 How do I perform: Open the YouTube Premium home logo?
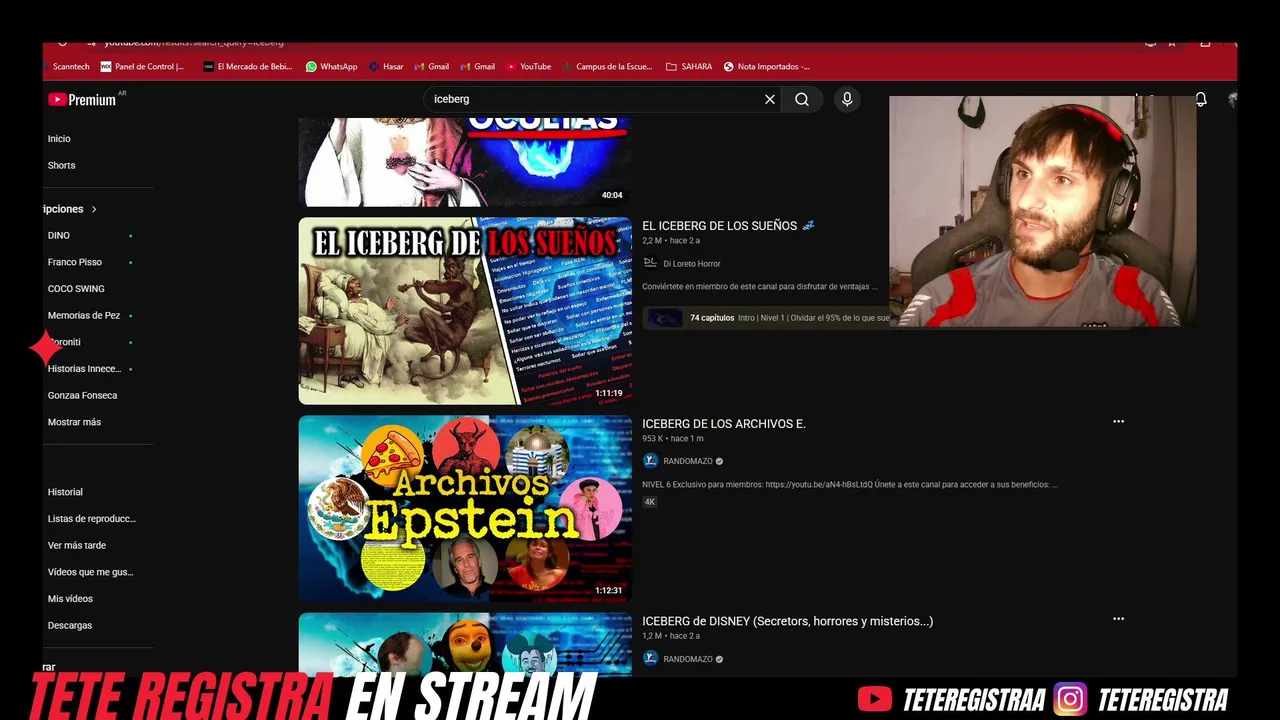click(82, 99)
